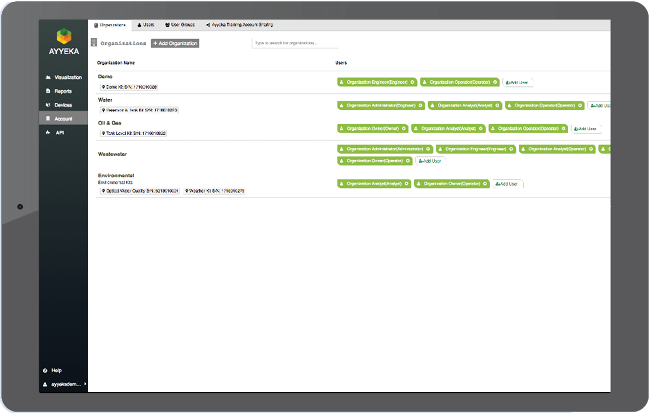Switch to the Users tab

(x=145, y=23)
